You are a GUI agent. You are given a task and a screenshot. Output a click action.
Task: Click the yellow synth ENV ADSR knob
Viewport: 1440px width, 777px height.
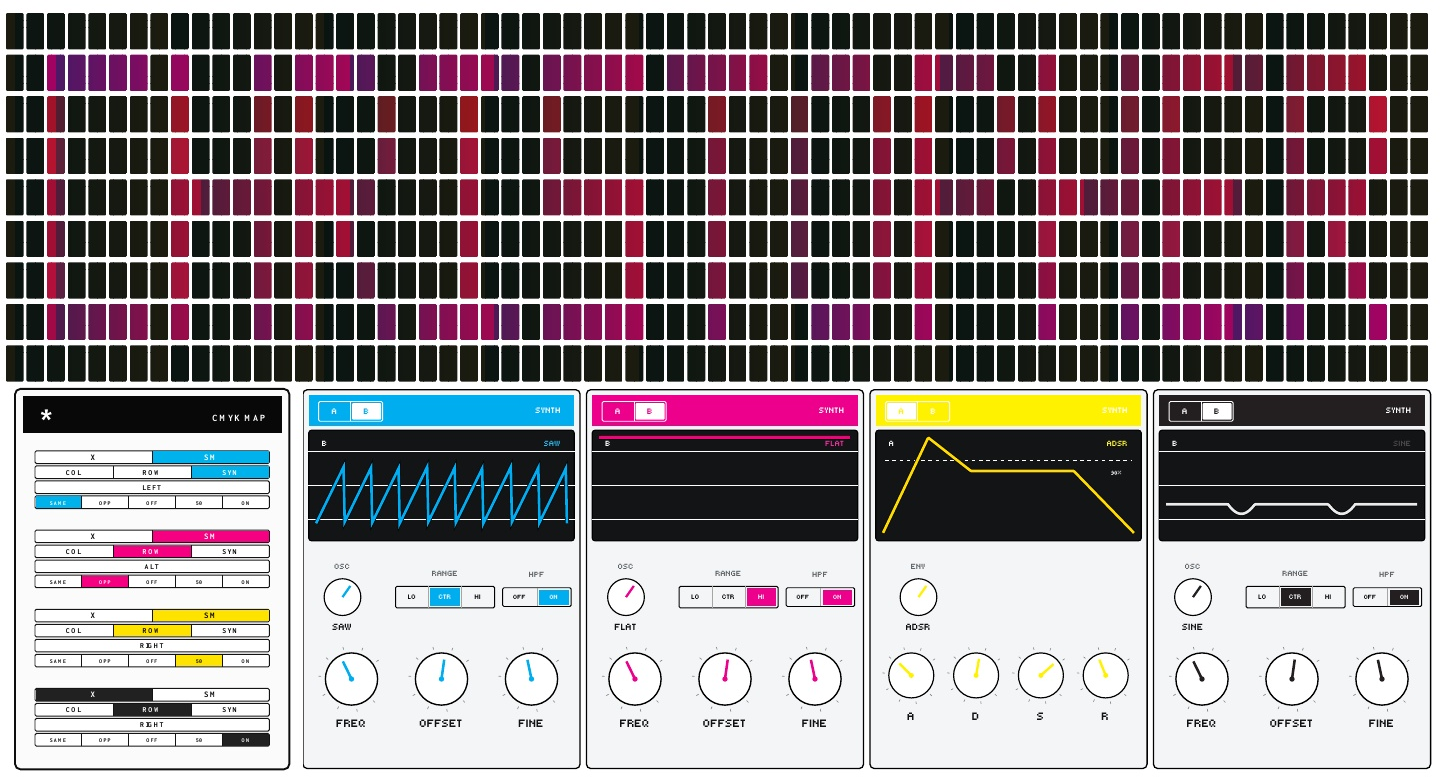pos(918,597)
